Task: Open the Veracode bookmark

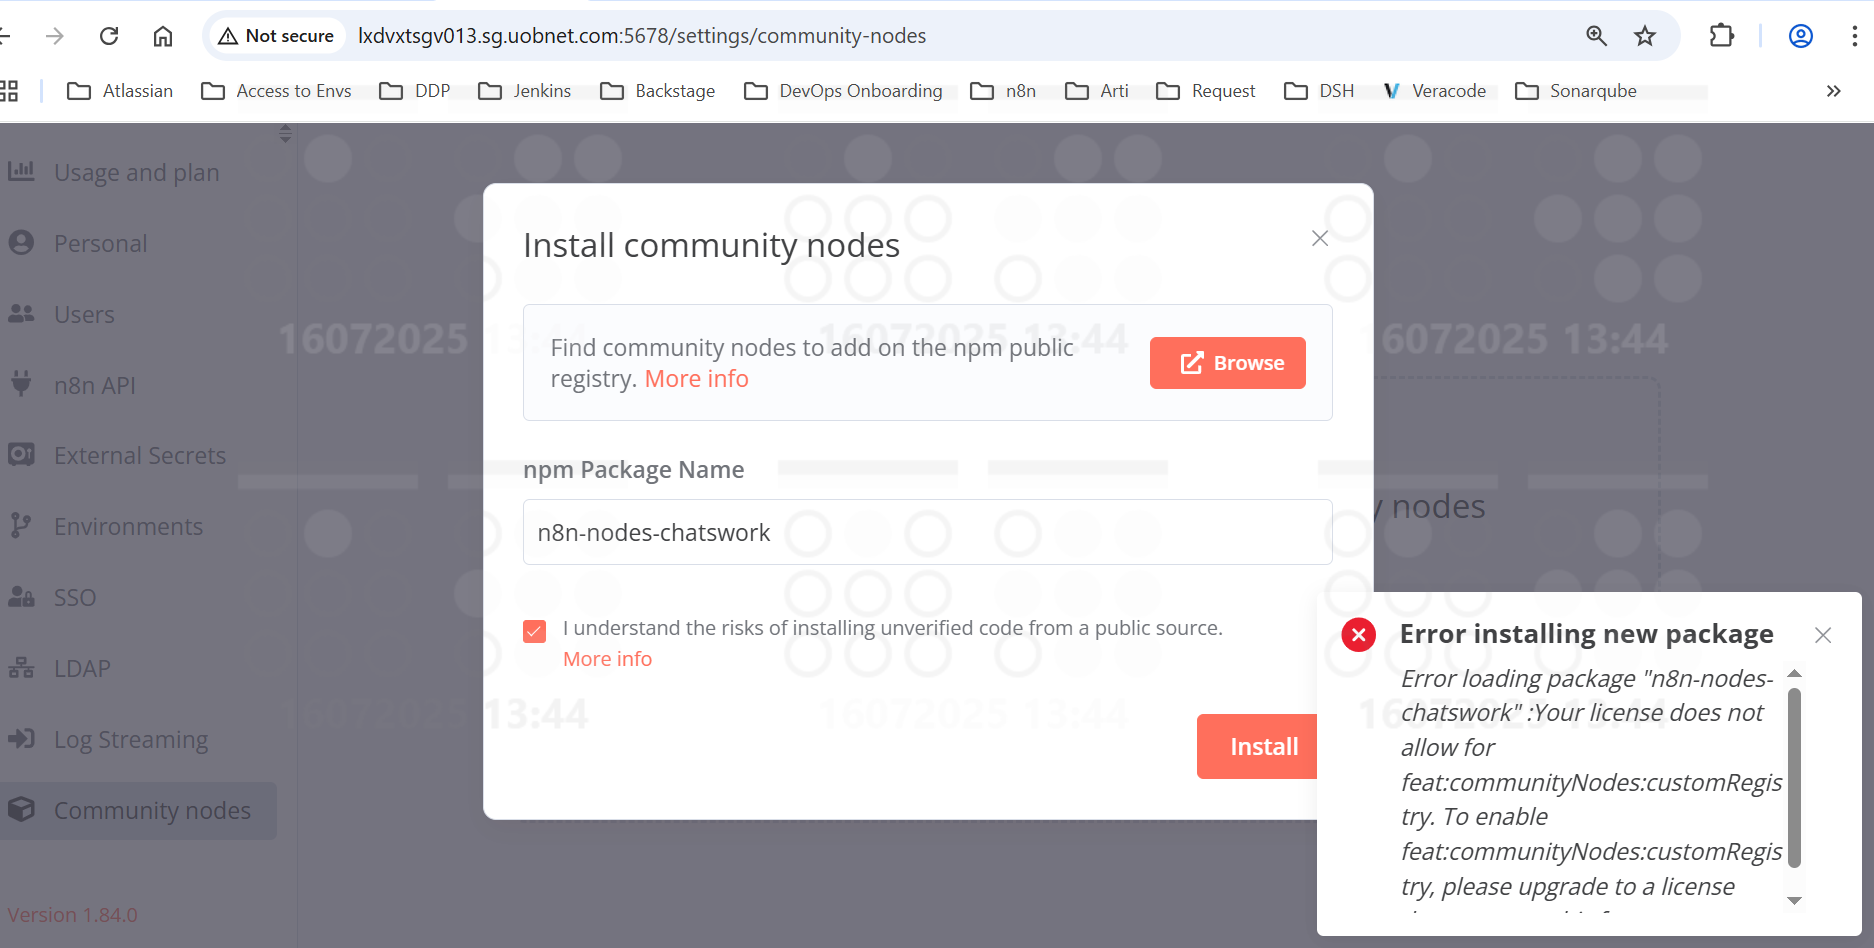Action: (1435, 91)
